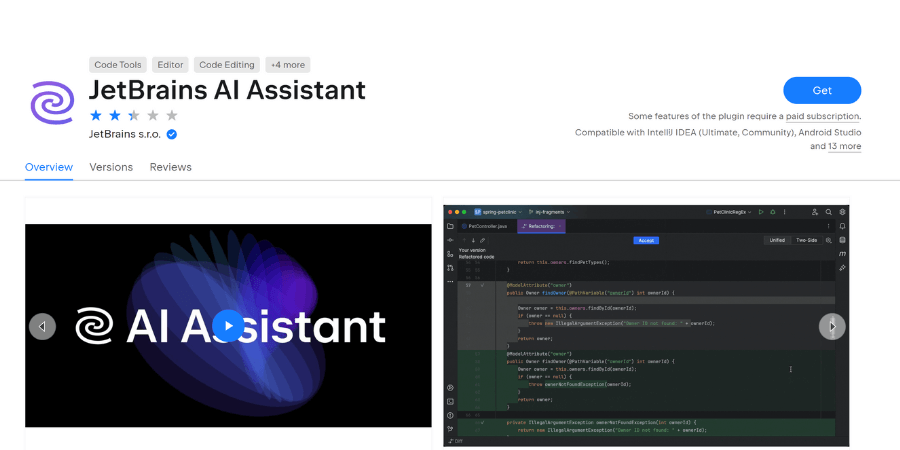Screen dimensions: 900x450
Task: Click the verified badge beside JetBrains s.r.o.
Action: (172, 134)
